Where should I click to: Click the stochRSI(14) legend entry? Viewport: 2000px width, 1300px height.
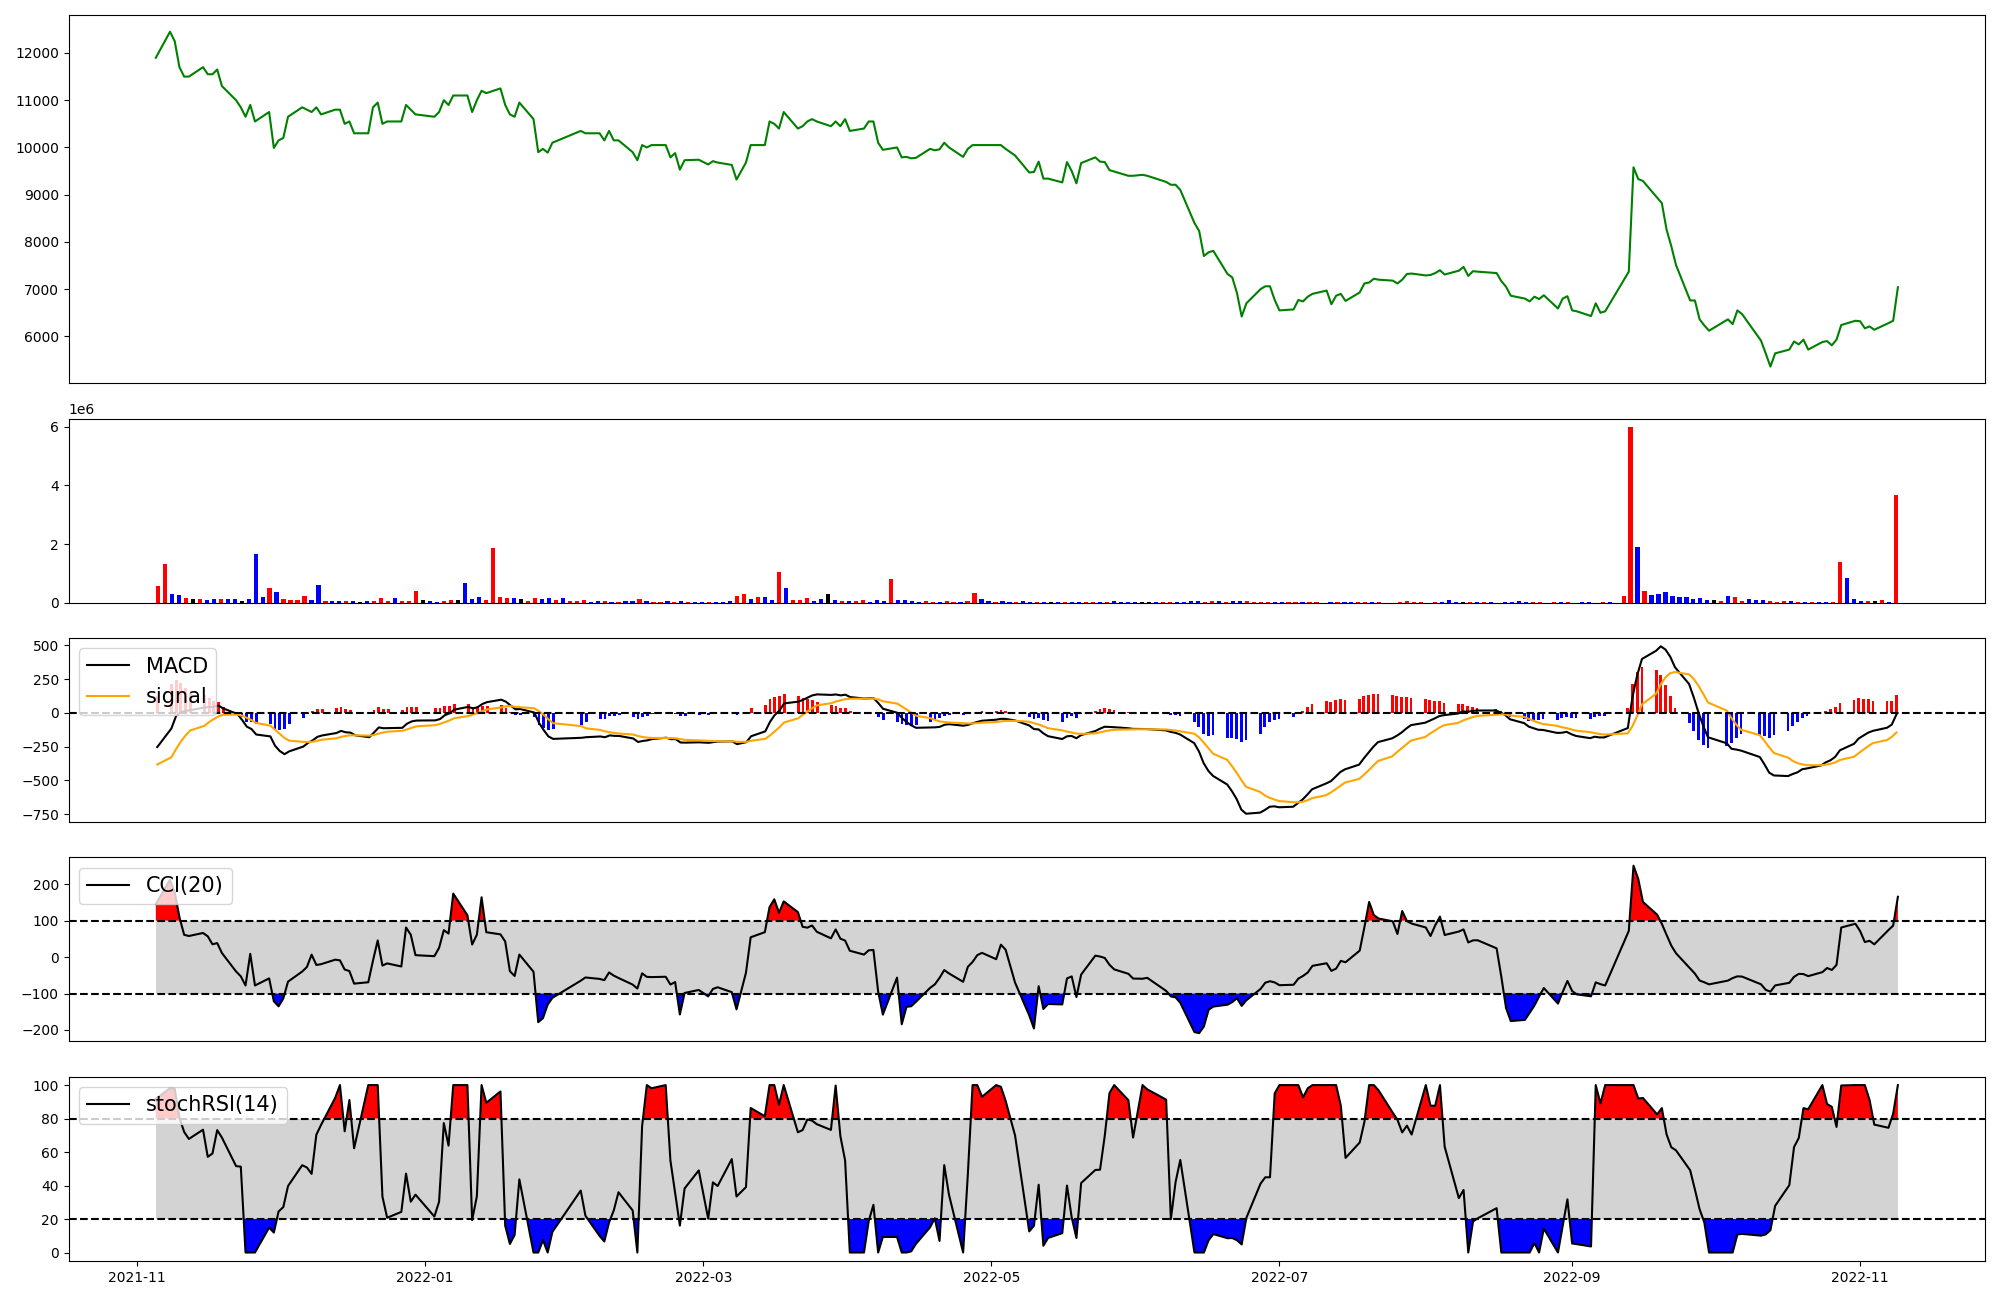coord(210,1104)
